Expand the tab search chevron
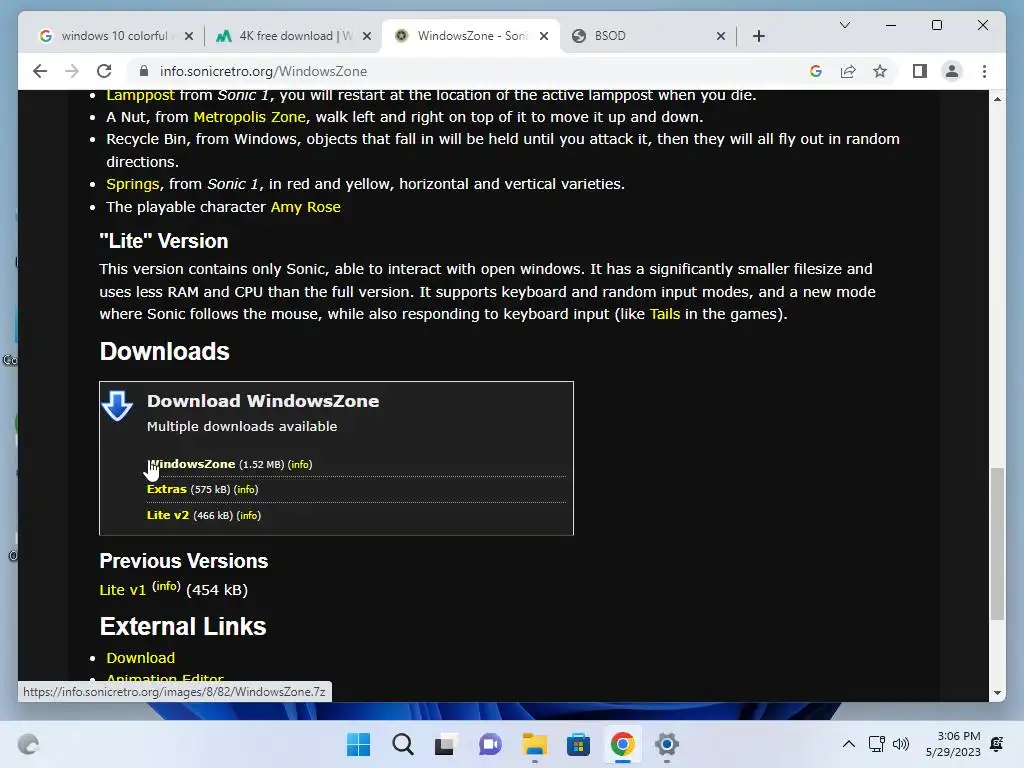Screen dimensions: 1024x768 (844, 25)
